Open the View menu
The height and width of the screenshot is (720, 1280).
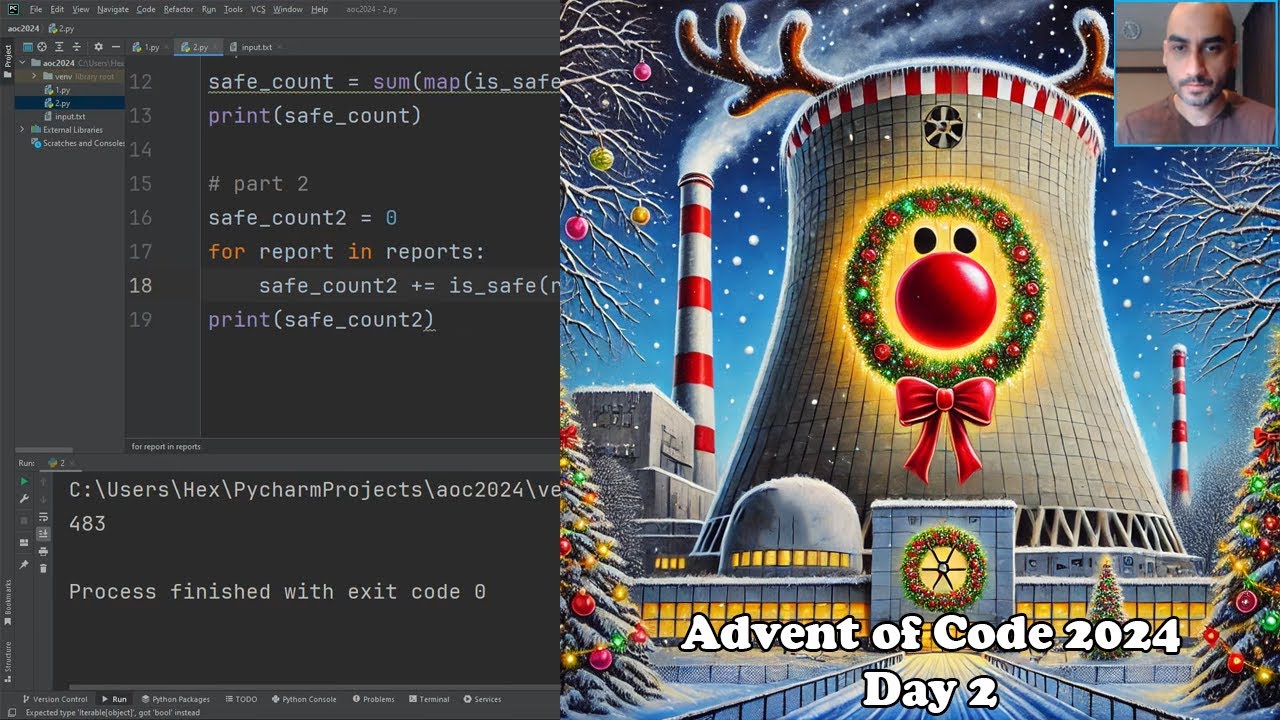click(81, 9)
